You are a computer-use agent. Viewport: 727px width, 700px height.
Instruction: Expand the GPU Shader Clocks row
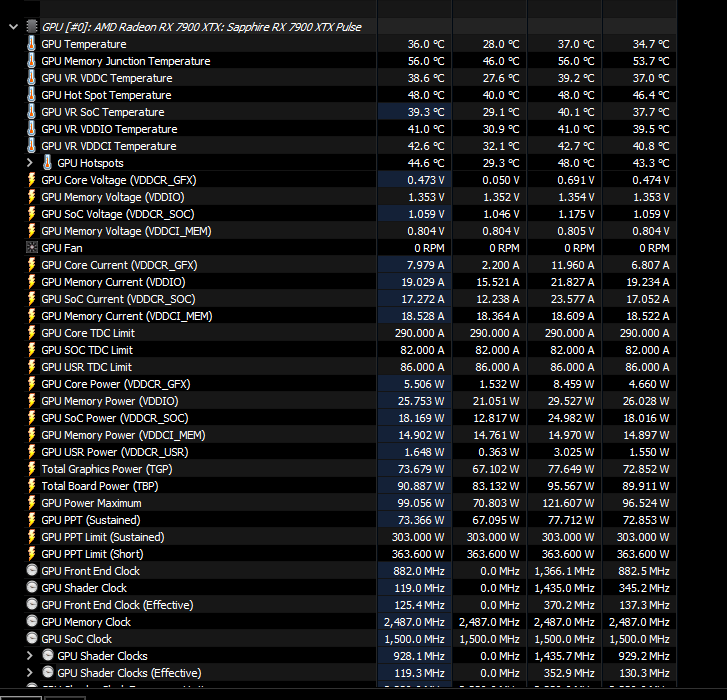click(30, 655)
